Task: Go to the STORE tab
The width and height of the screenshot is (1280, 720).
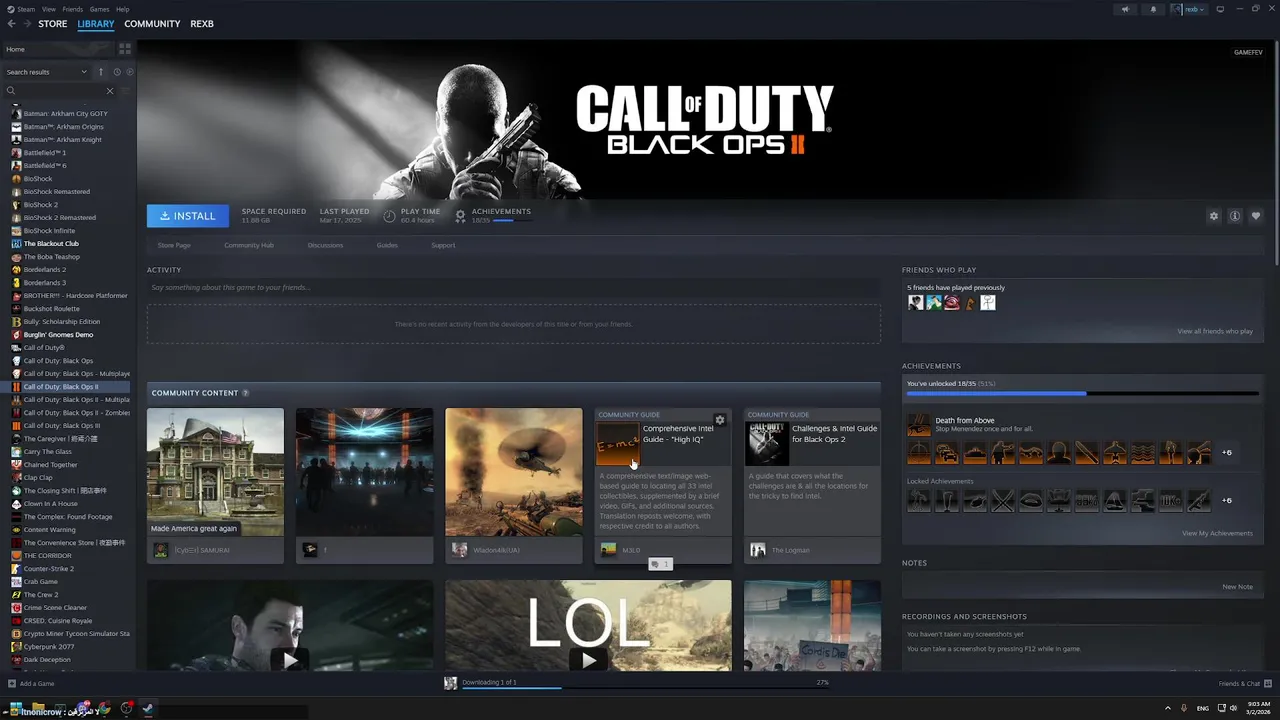Action: [x=53, y=24]
